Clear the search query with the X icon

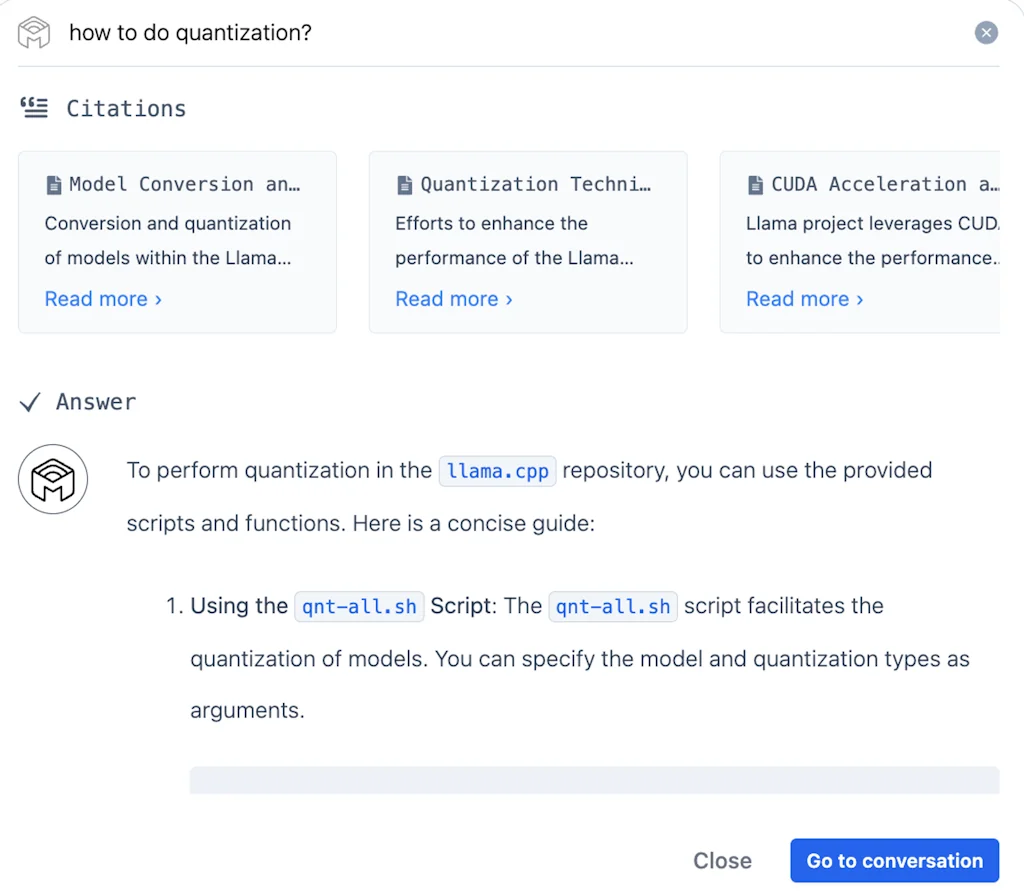(986, 32)
